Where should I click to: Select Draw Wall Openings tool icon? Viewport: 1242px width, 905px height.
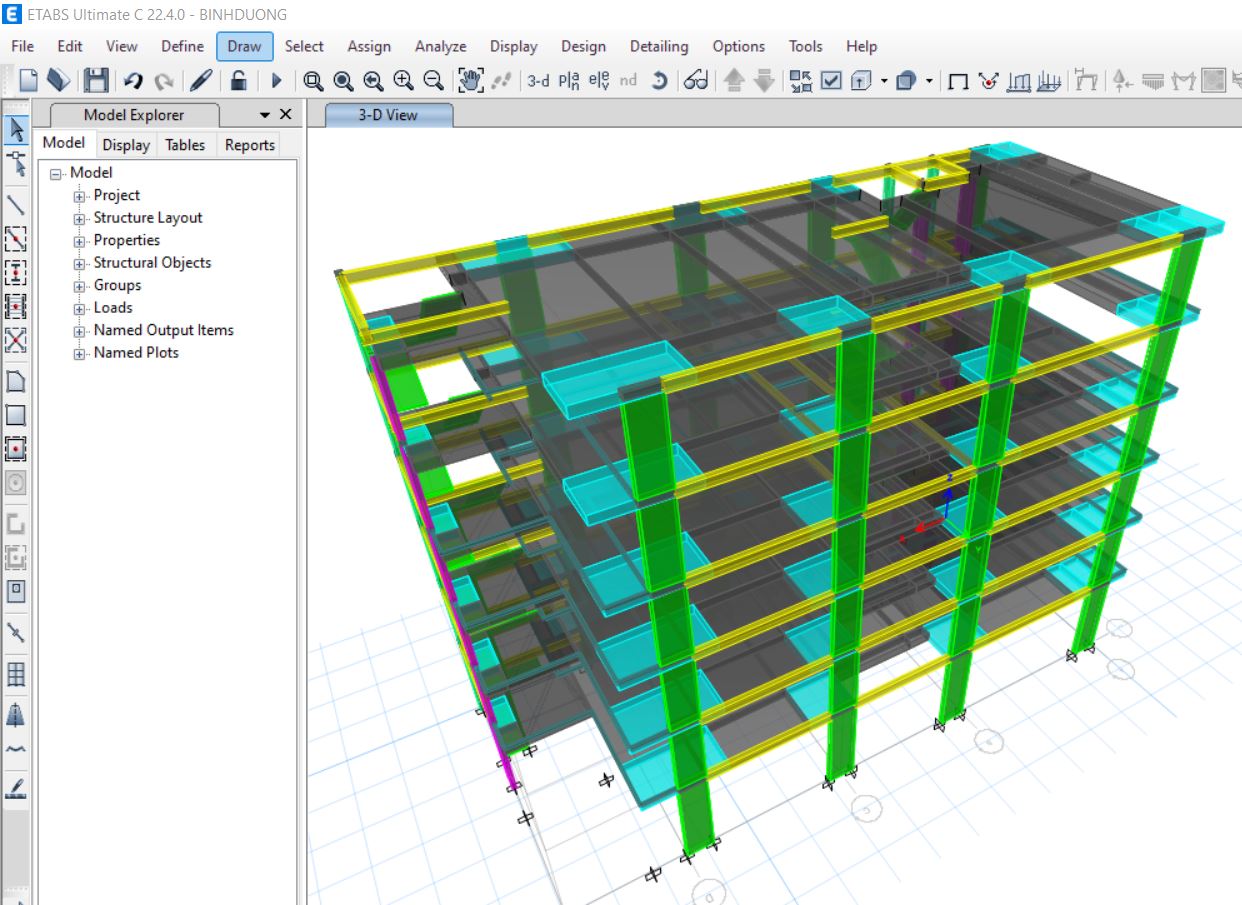pos(16,591)
